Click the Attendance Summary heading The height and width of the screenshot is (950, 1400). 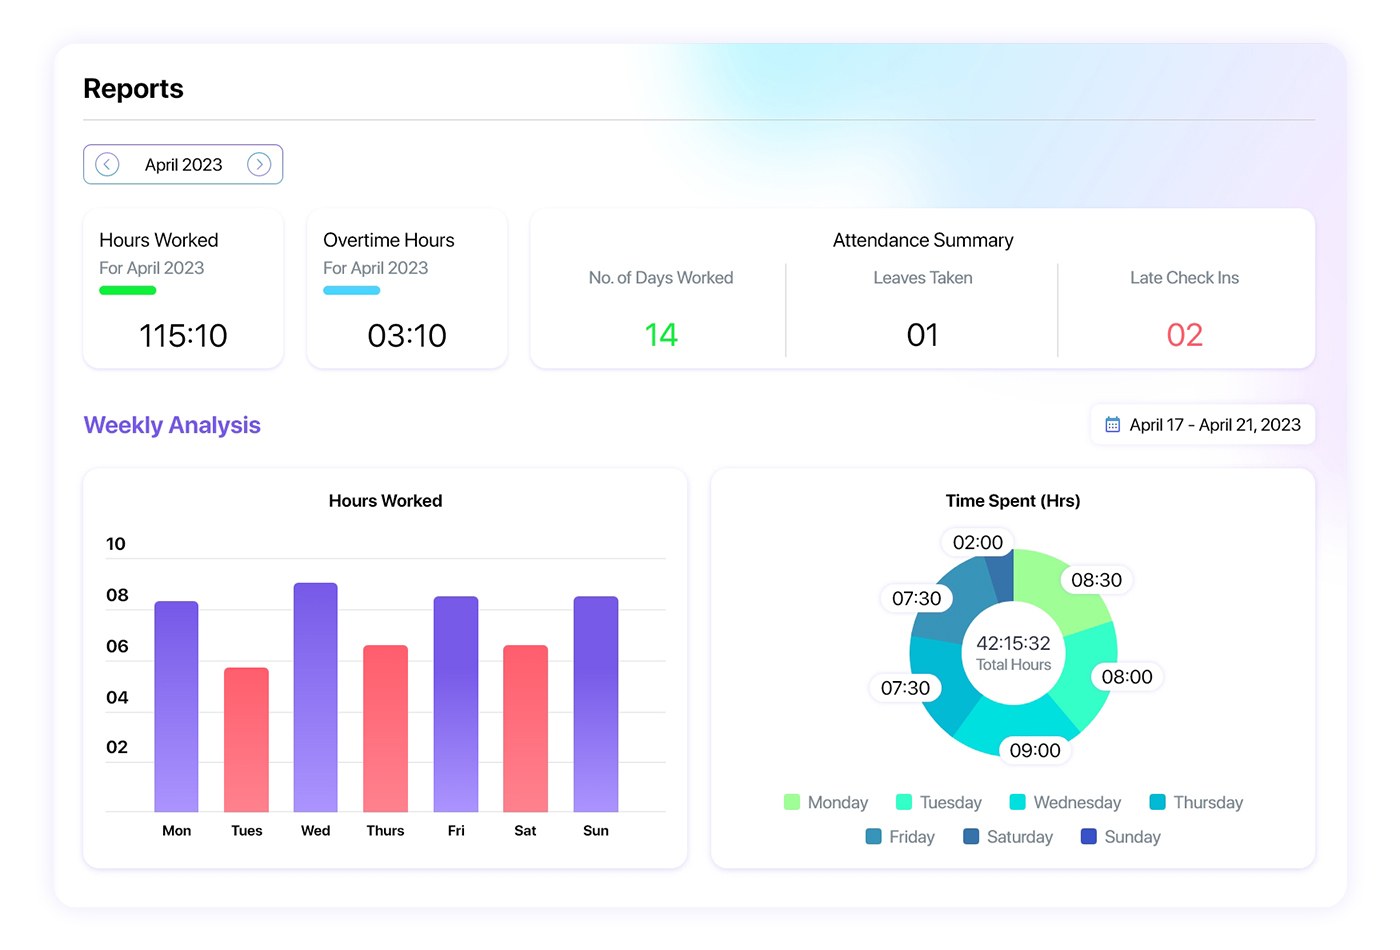pyautogui.click(x=923, y=240)
